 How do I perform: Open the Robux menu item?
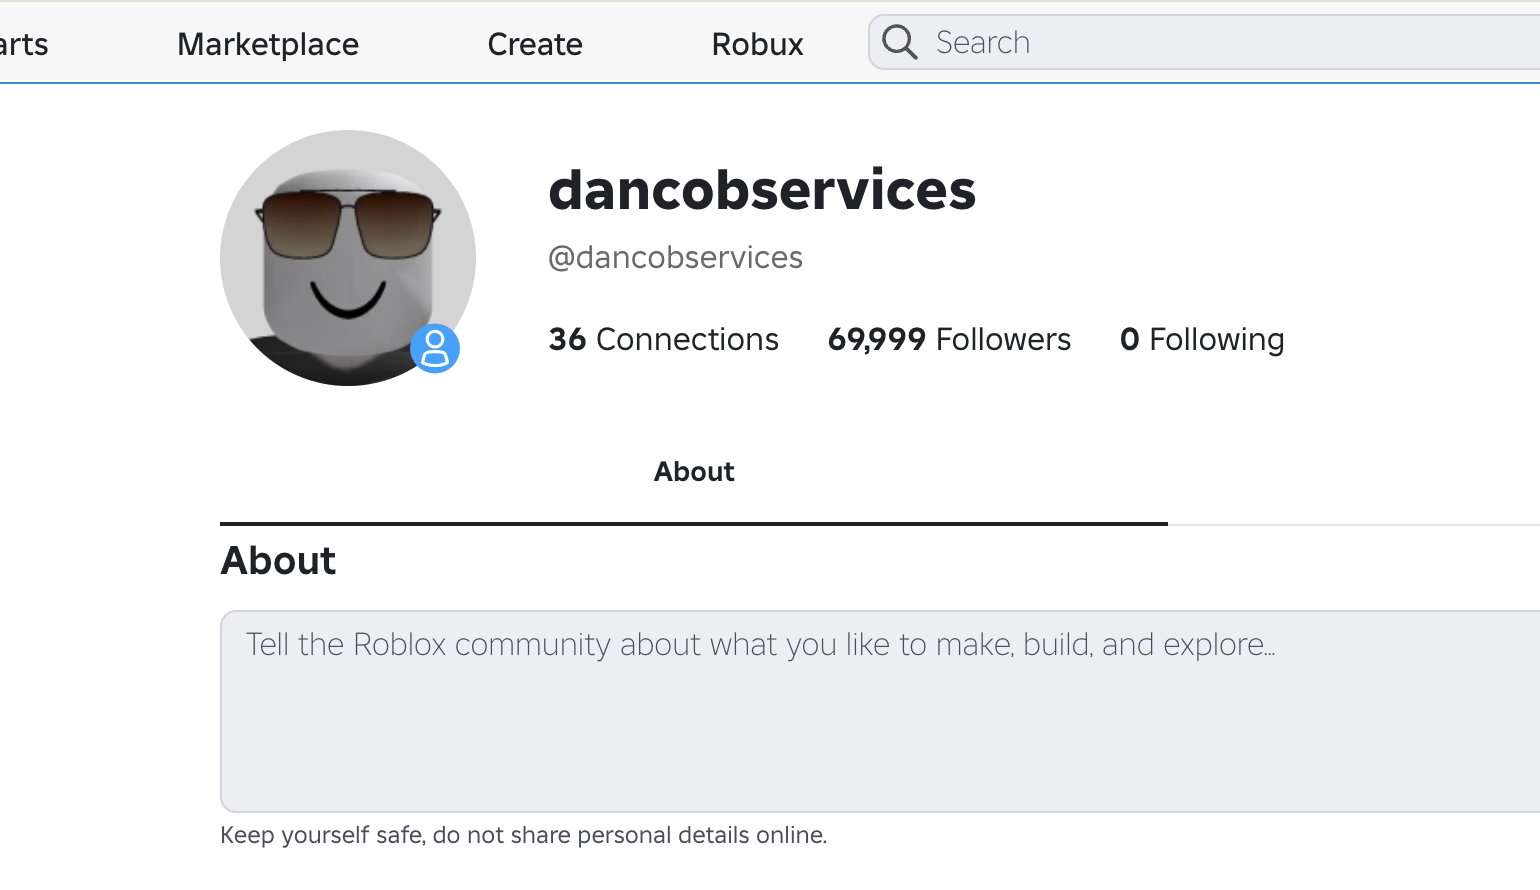(x=758, y=44)
